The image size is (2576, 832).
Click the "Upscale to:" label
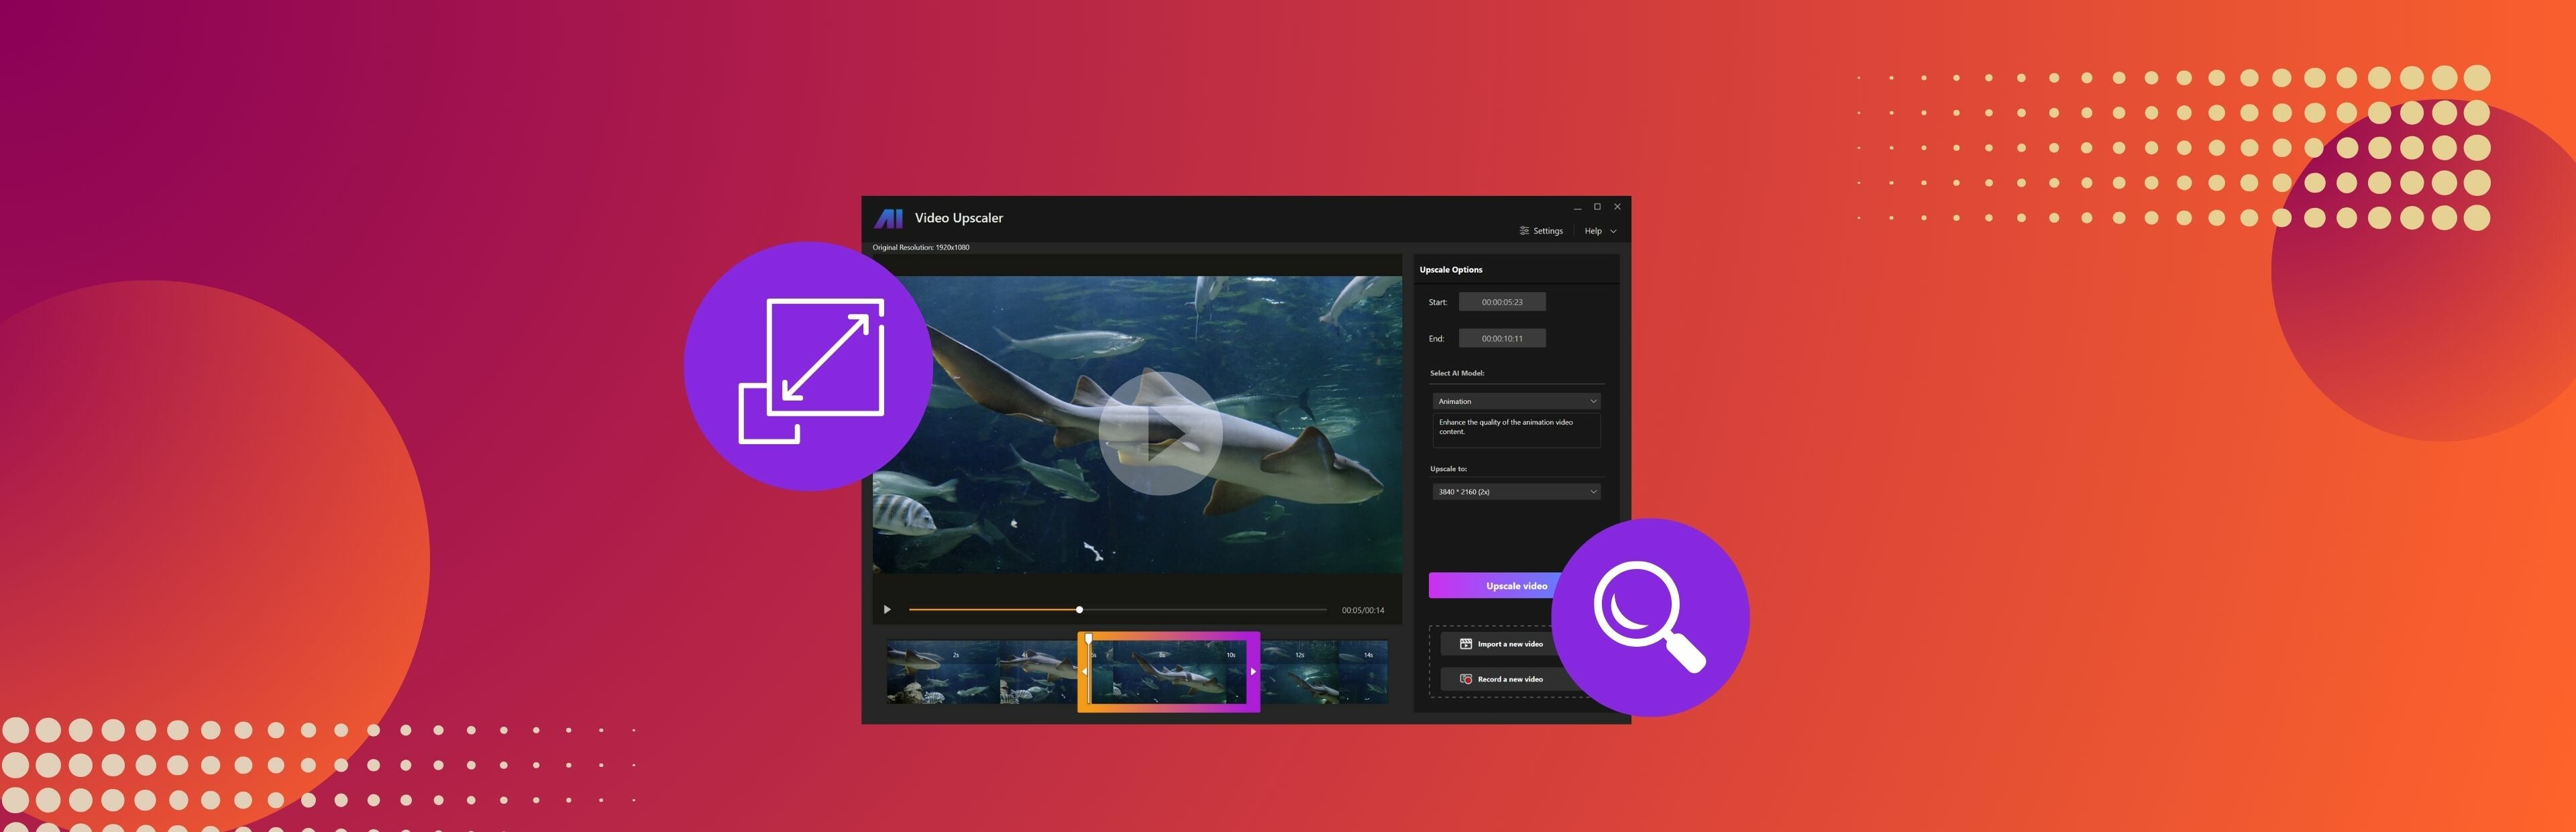click(1448, 469)
